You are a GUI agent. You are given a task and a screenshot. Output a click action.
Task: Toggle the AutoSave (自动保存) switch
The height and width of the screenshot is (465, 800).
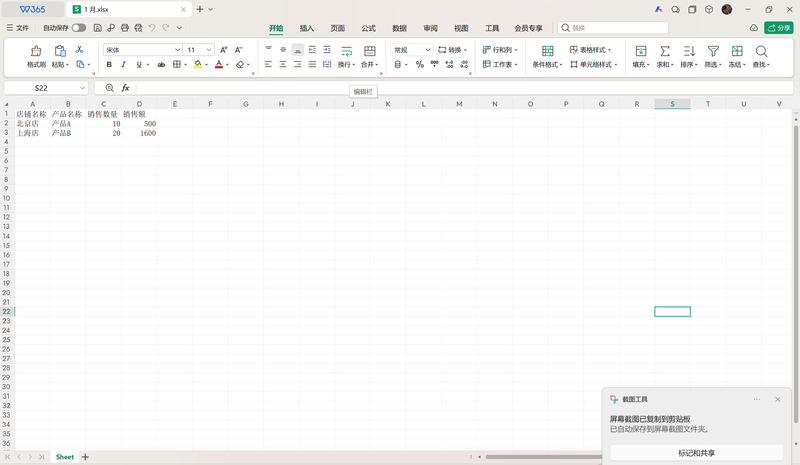[79, 28]
